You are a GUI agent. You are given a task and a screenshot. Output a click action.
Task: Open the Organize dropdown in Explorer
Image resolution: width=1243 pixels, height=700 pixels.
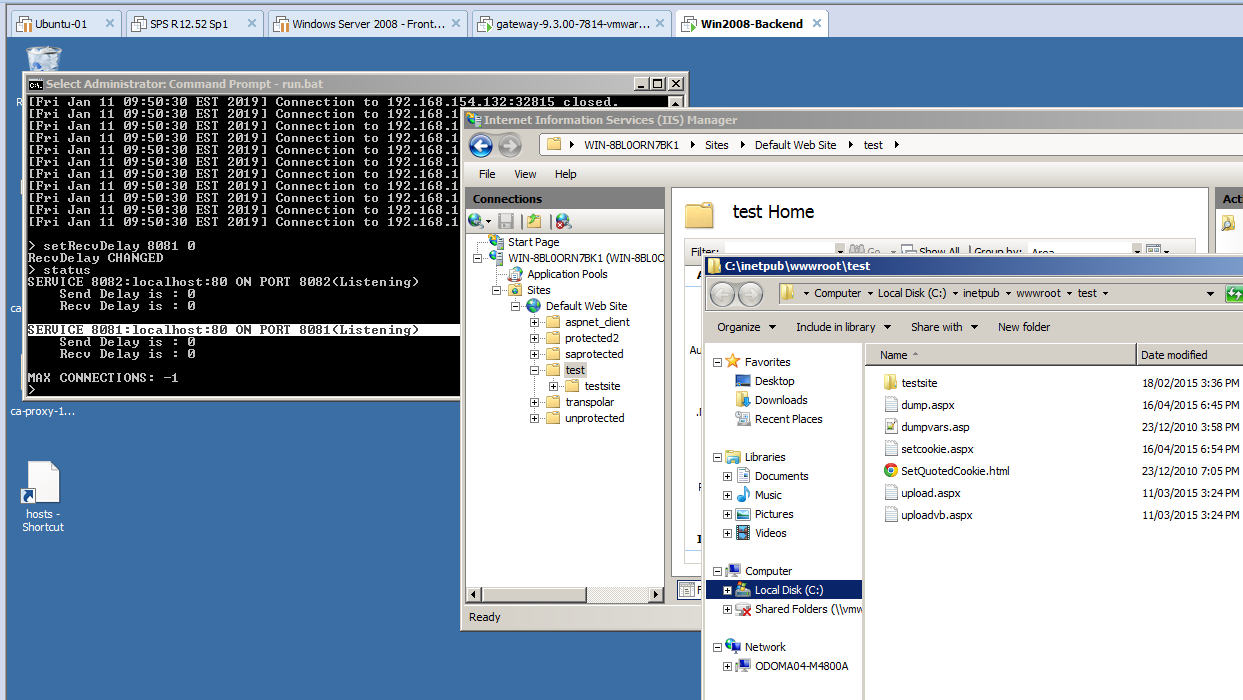[x=746, y=327]
